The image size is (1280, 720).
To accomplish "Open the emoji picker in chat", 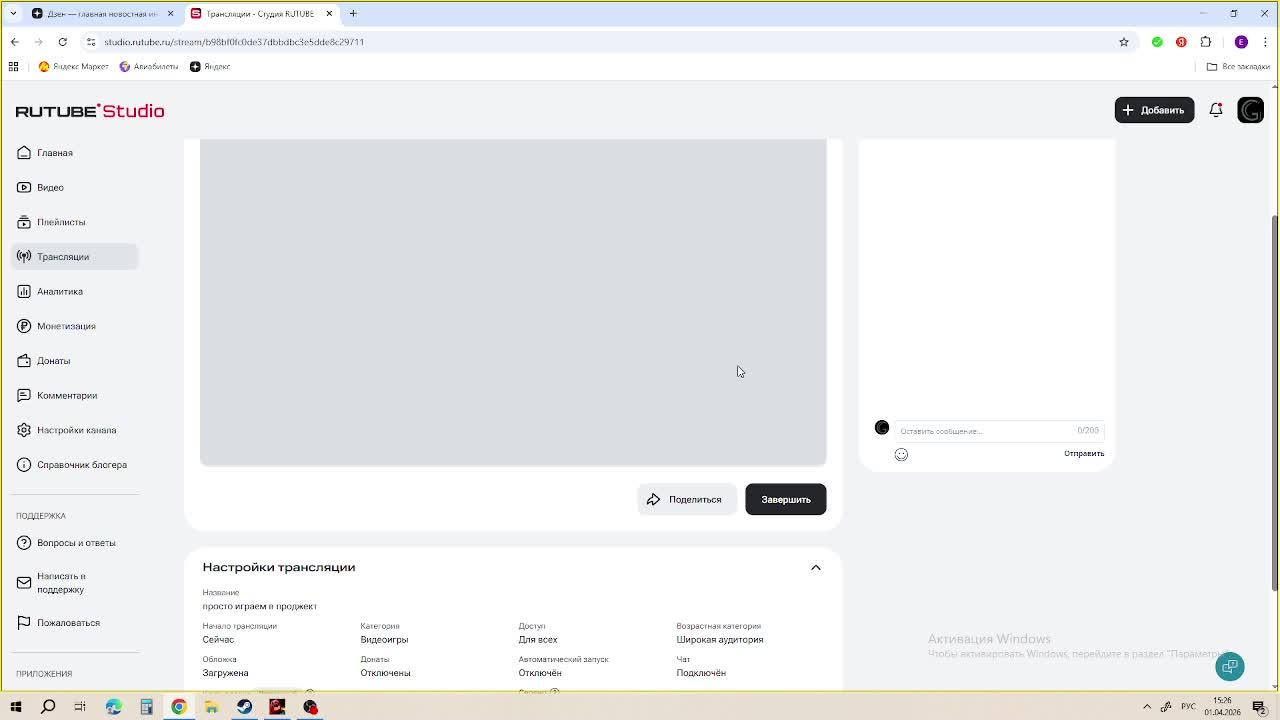I will click(x=901, y=455).
